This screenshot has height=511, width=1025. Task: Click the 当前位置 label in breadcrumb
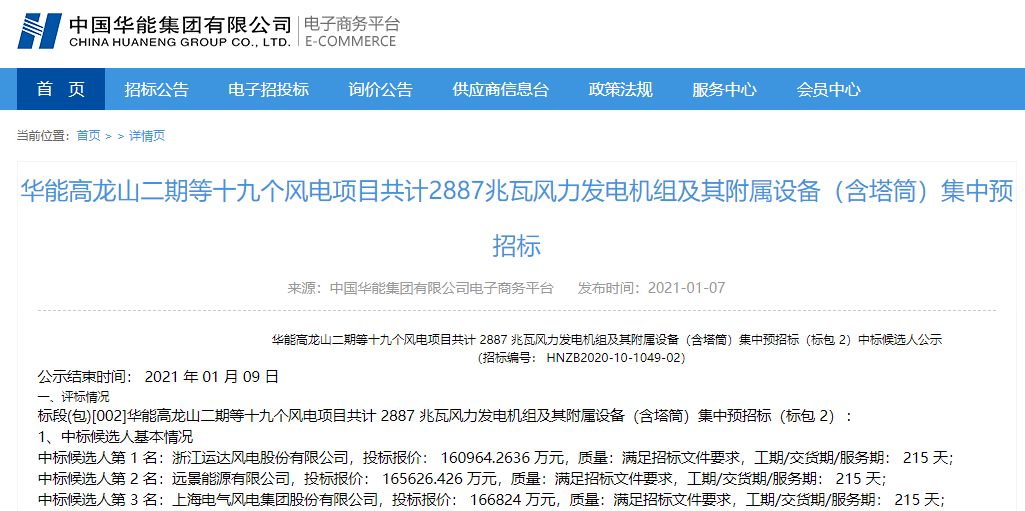[x=43, y=136]
